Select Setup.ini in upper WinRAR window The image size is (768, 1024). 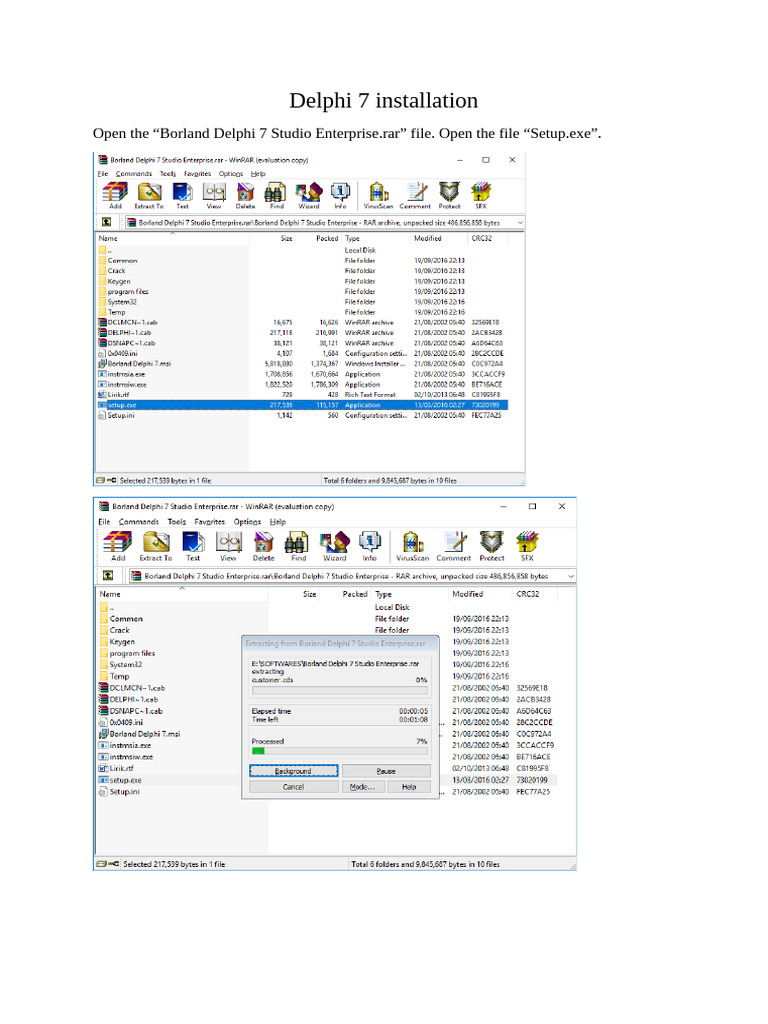click(x=121, y=415)
